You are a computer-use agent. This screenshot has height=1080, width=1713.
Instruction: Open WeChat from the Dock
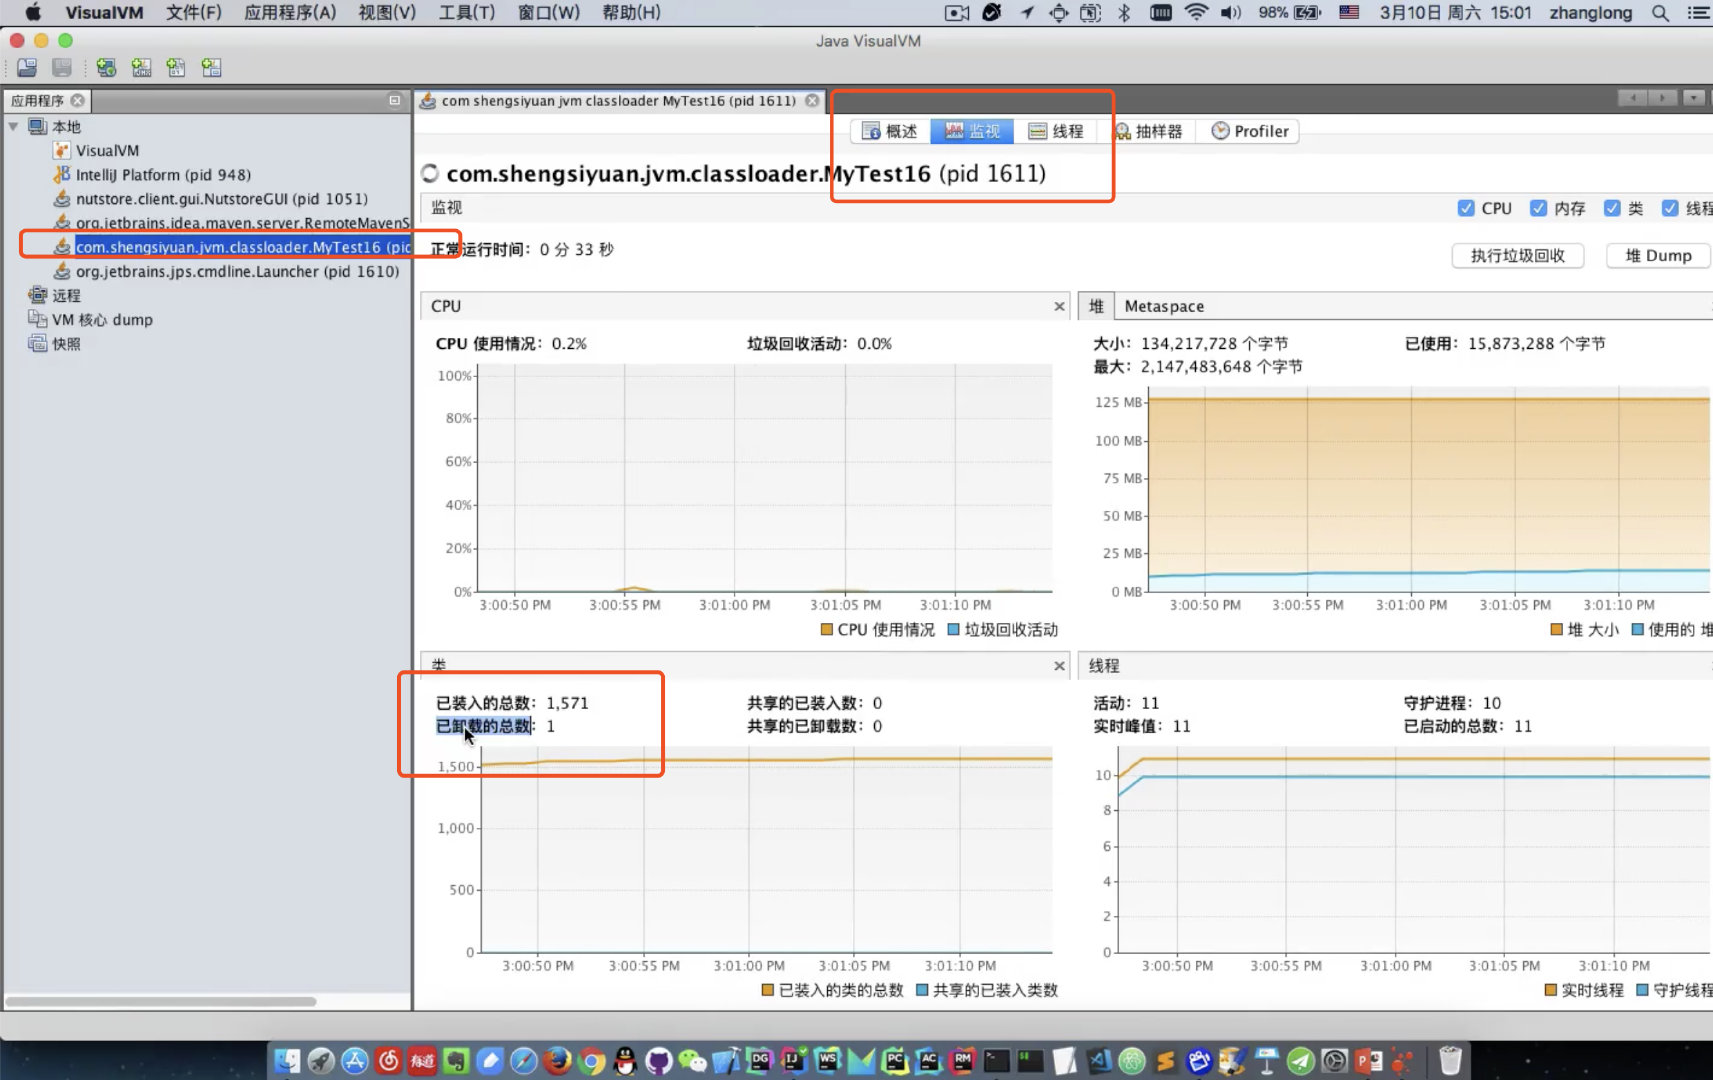pos(693,1060)
